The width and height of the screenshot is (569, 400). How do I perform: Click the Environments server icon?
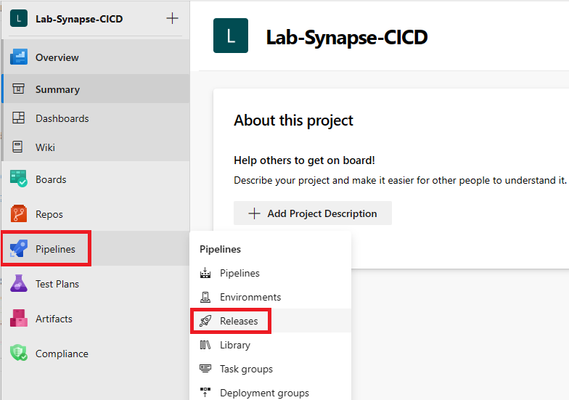pyautogui.click(x=205, y=297)
